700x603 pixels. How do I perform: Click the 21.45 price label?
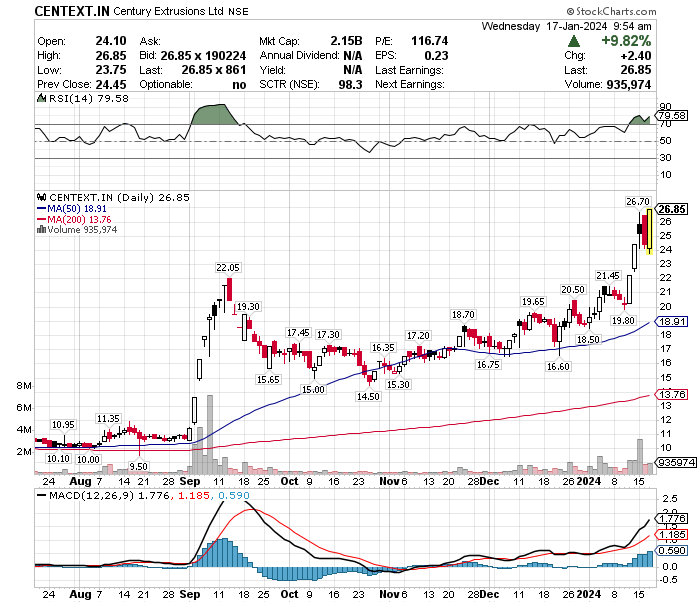pos(608,276)
